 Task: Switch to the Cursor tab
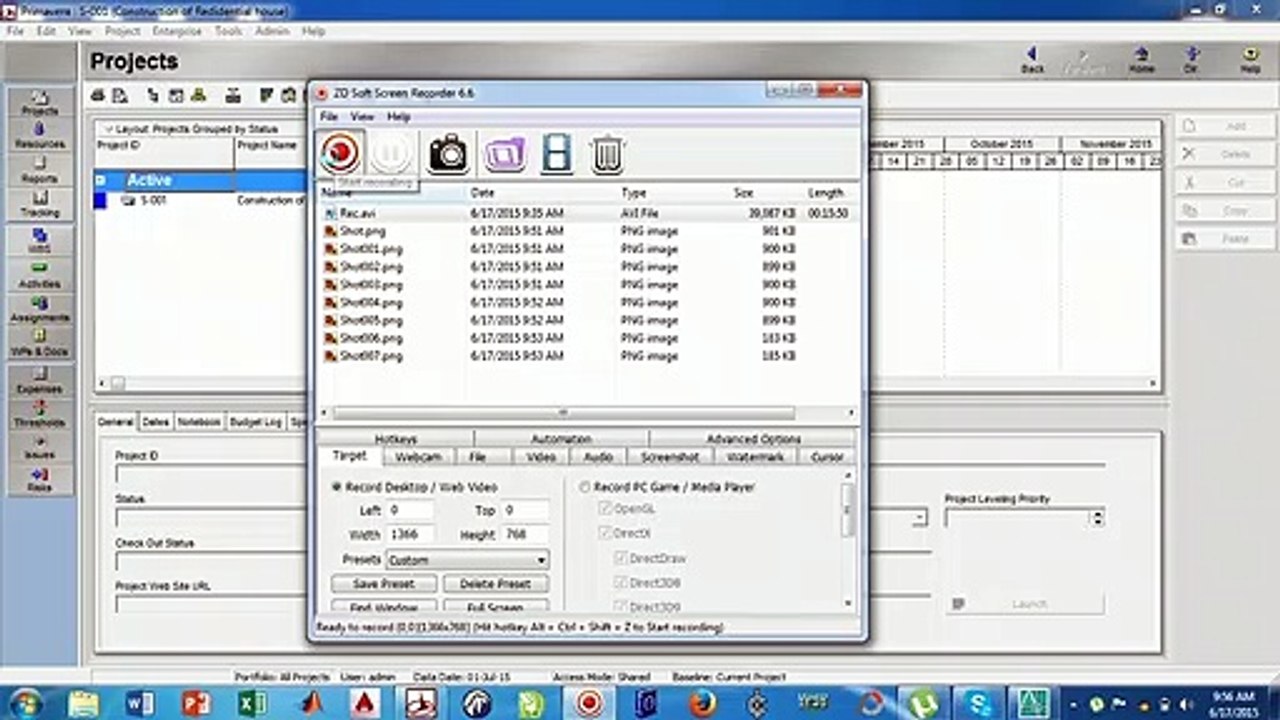[827, 456]
